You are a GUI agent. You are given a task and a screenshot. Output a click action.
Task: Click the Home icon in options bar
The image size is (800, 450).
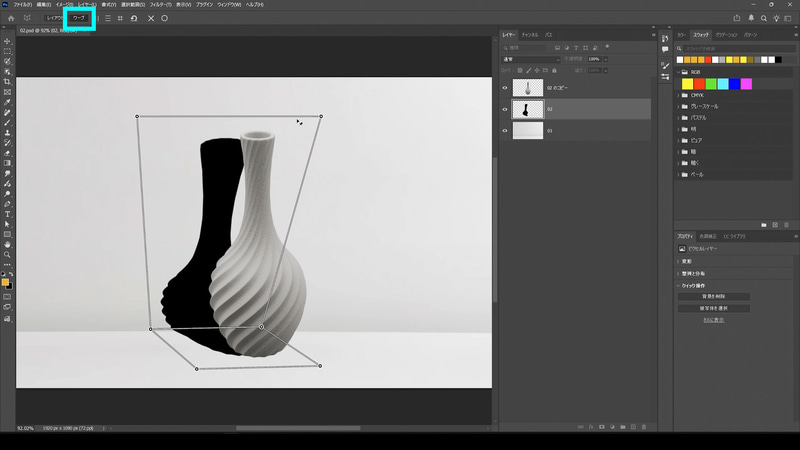point(11,18)
